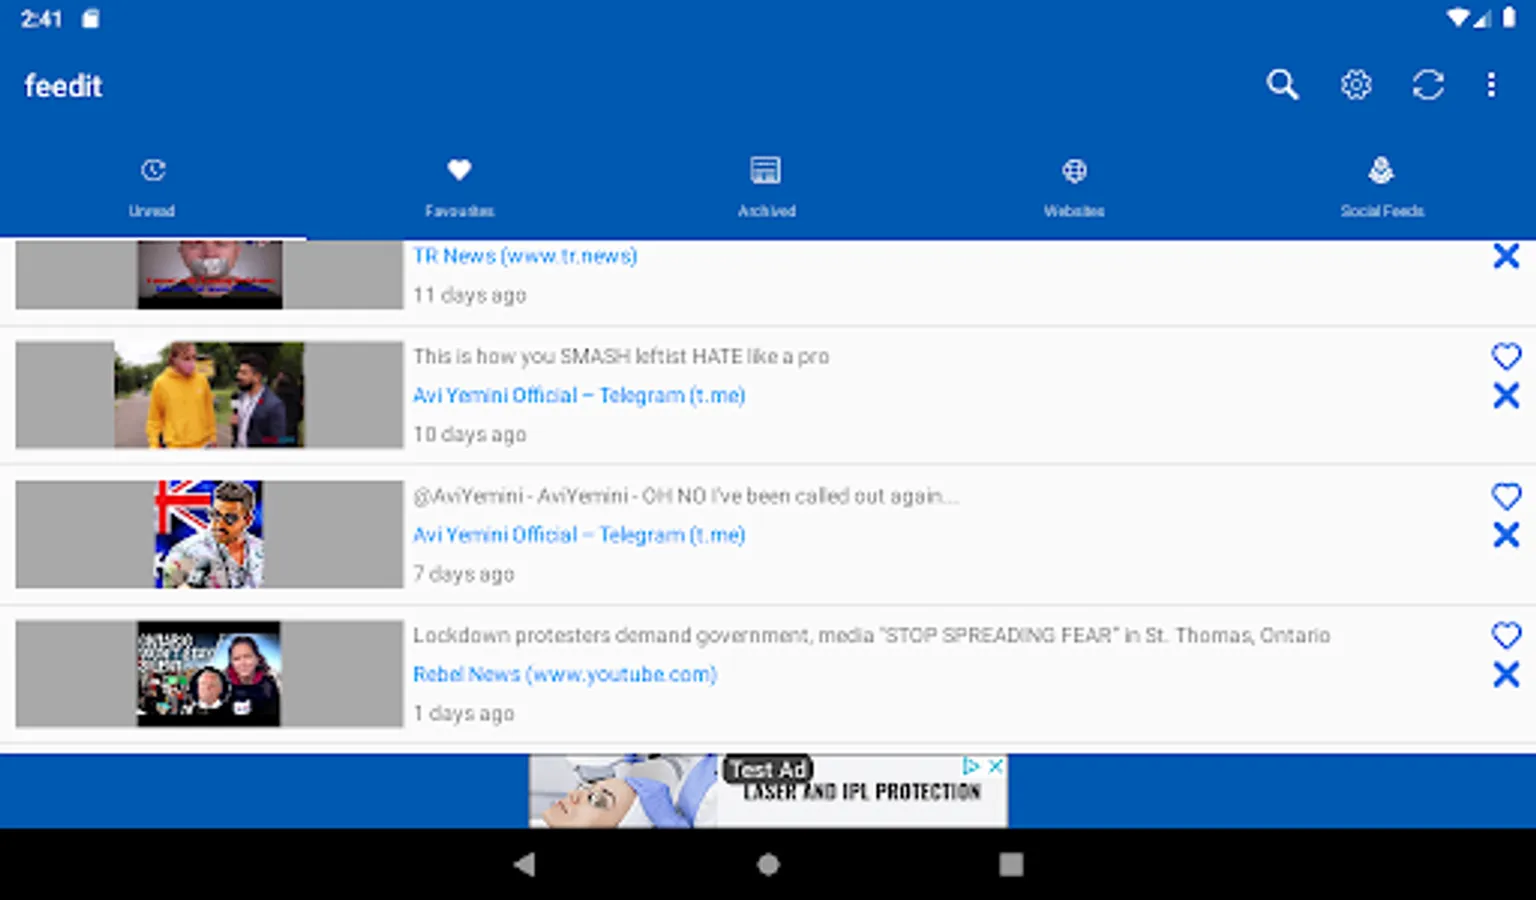
Task: Open the AdChoices triangle icon on the ad
Action: (970, 766)
